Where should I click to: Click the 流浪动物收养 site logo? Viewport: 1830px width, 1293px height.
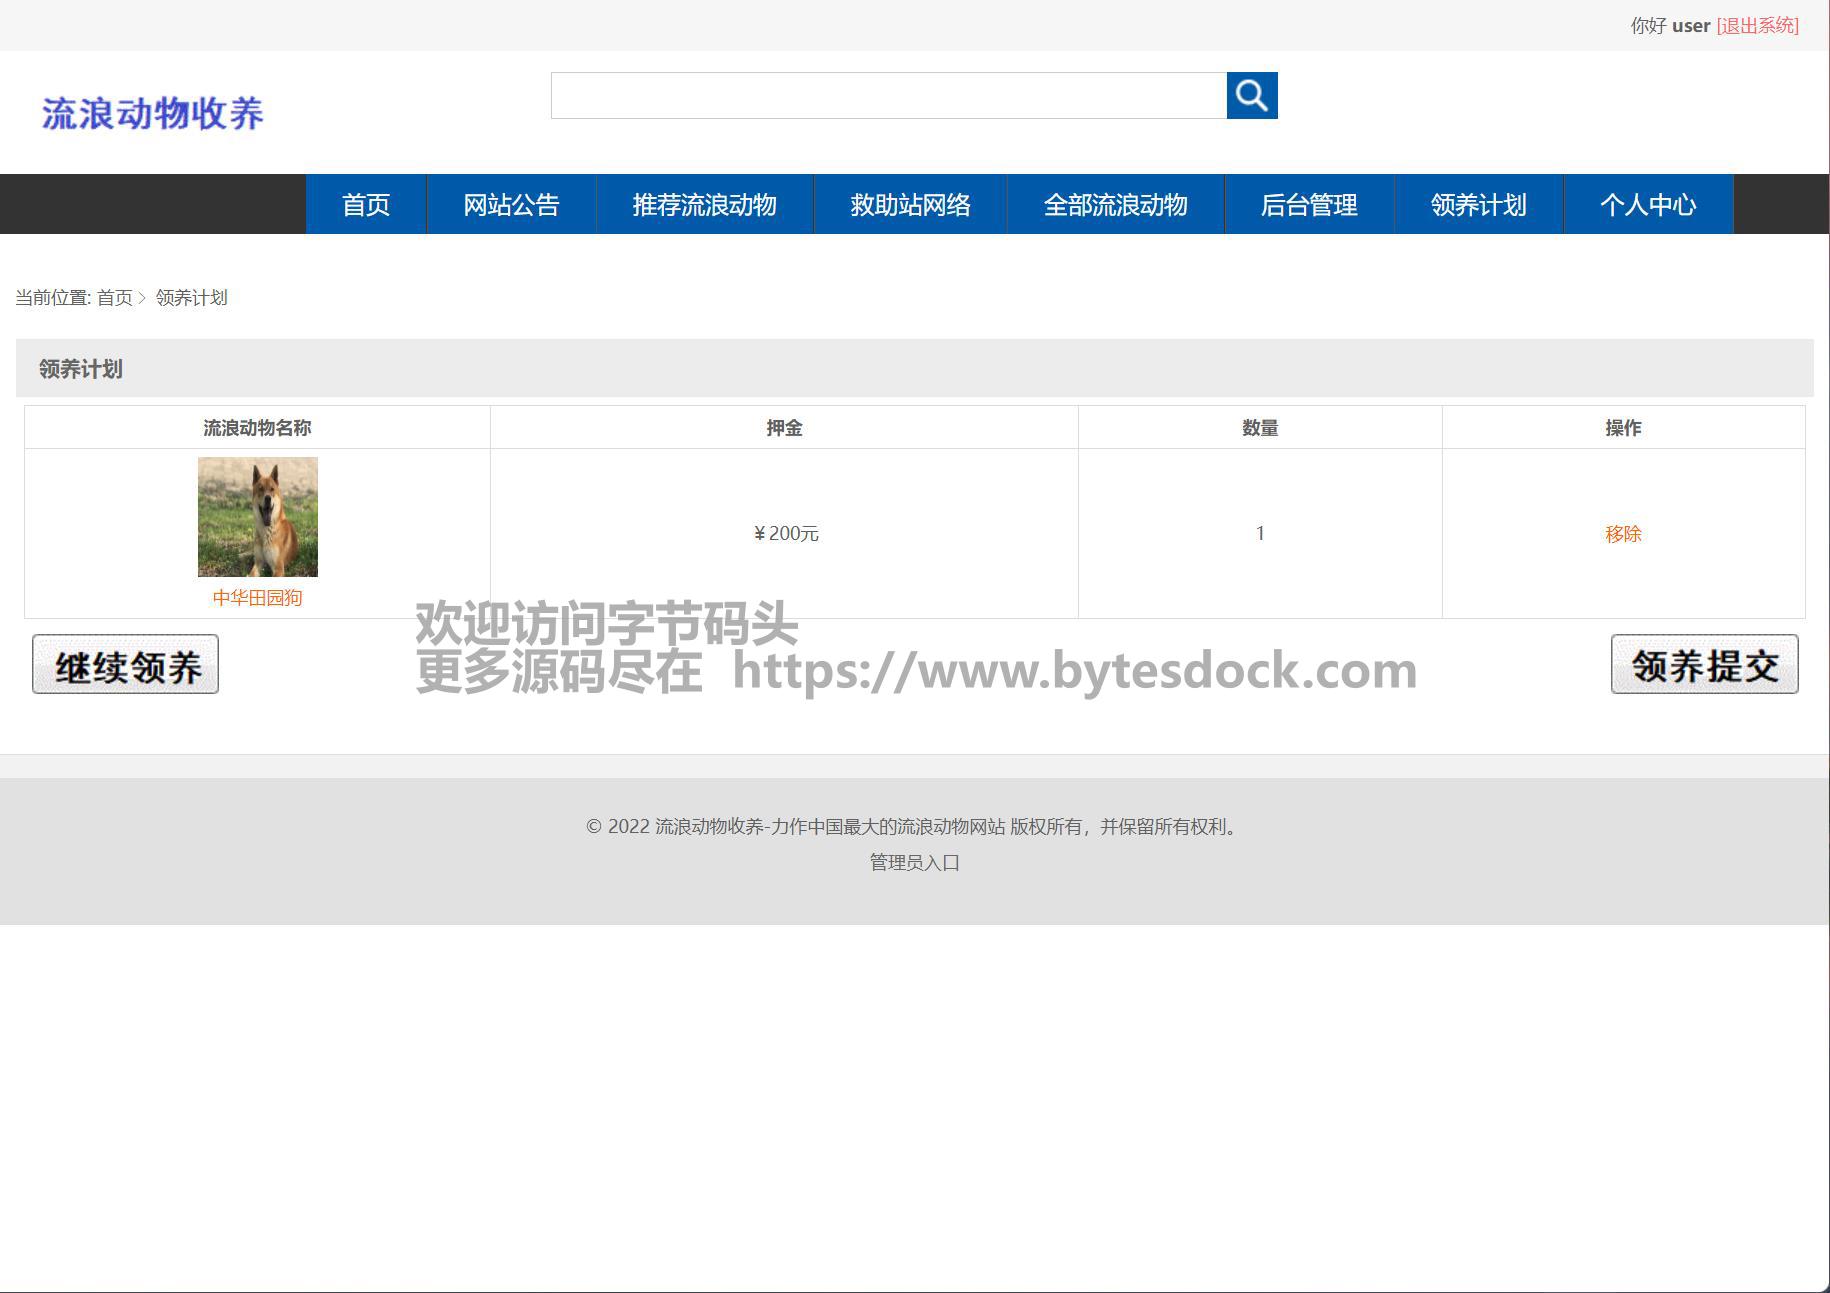click(153, 113)
